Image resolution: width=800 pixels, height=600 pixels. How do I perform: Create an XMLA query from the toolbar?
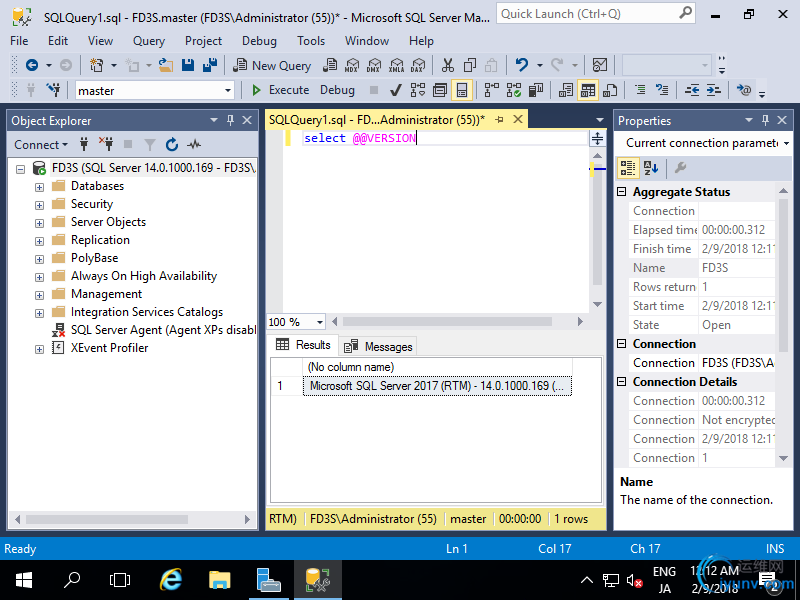(396, 65)
